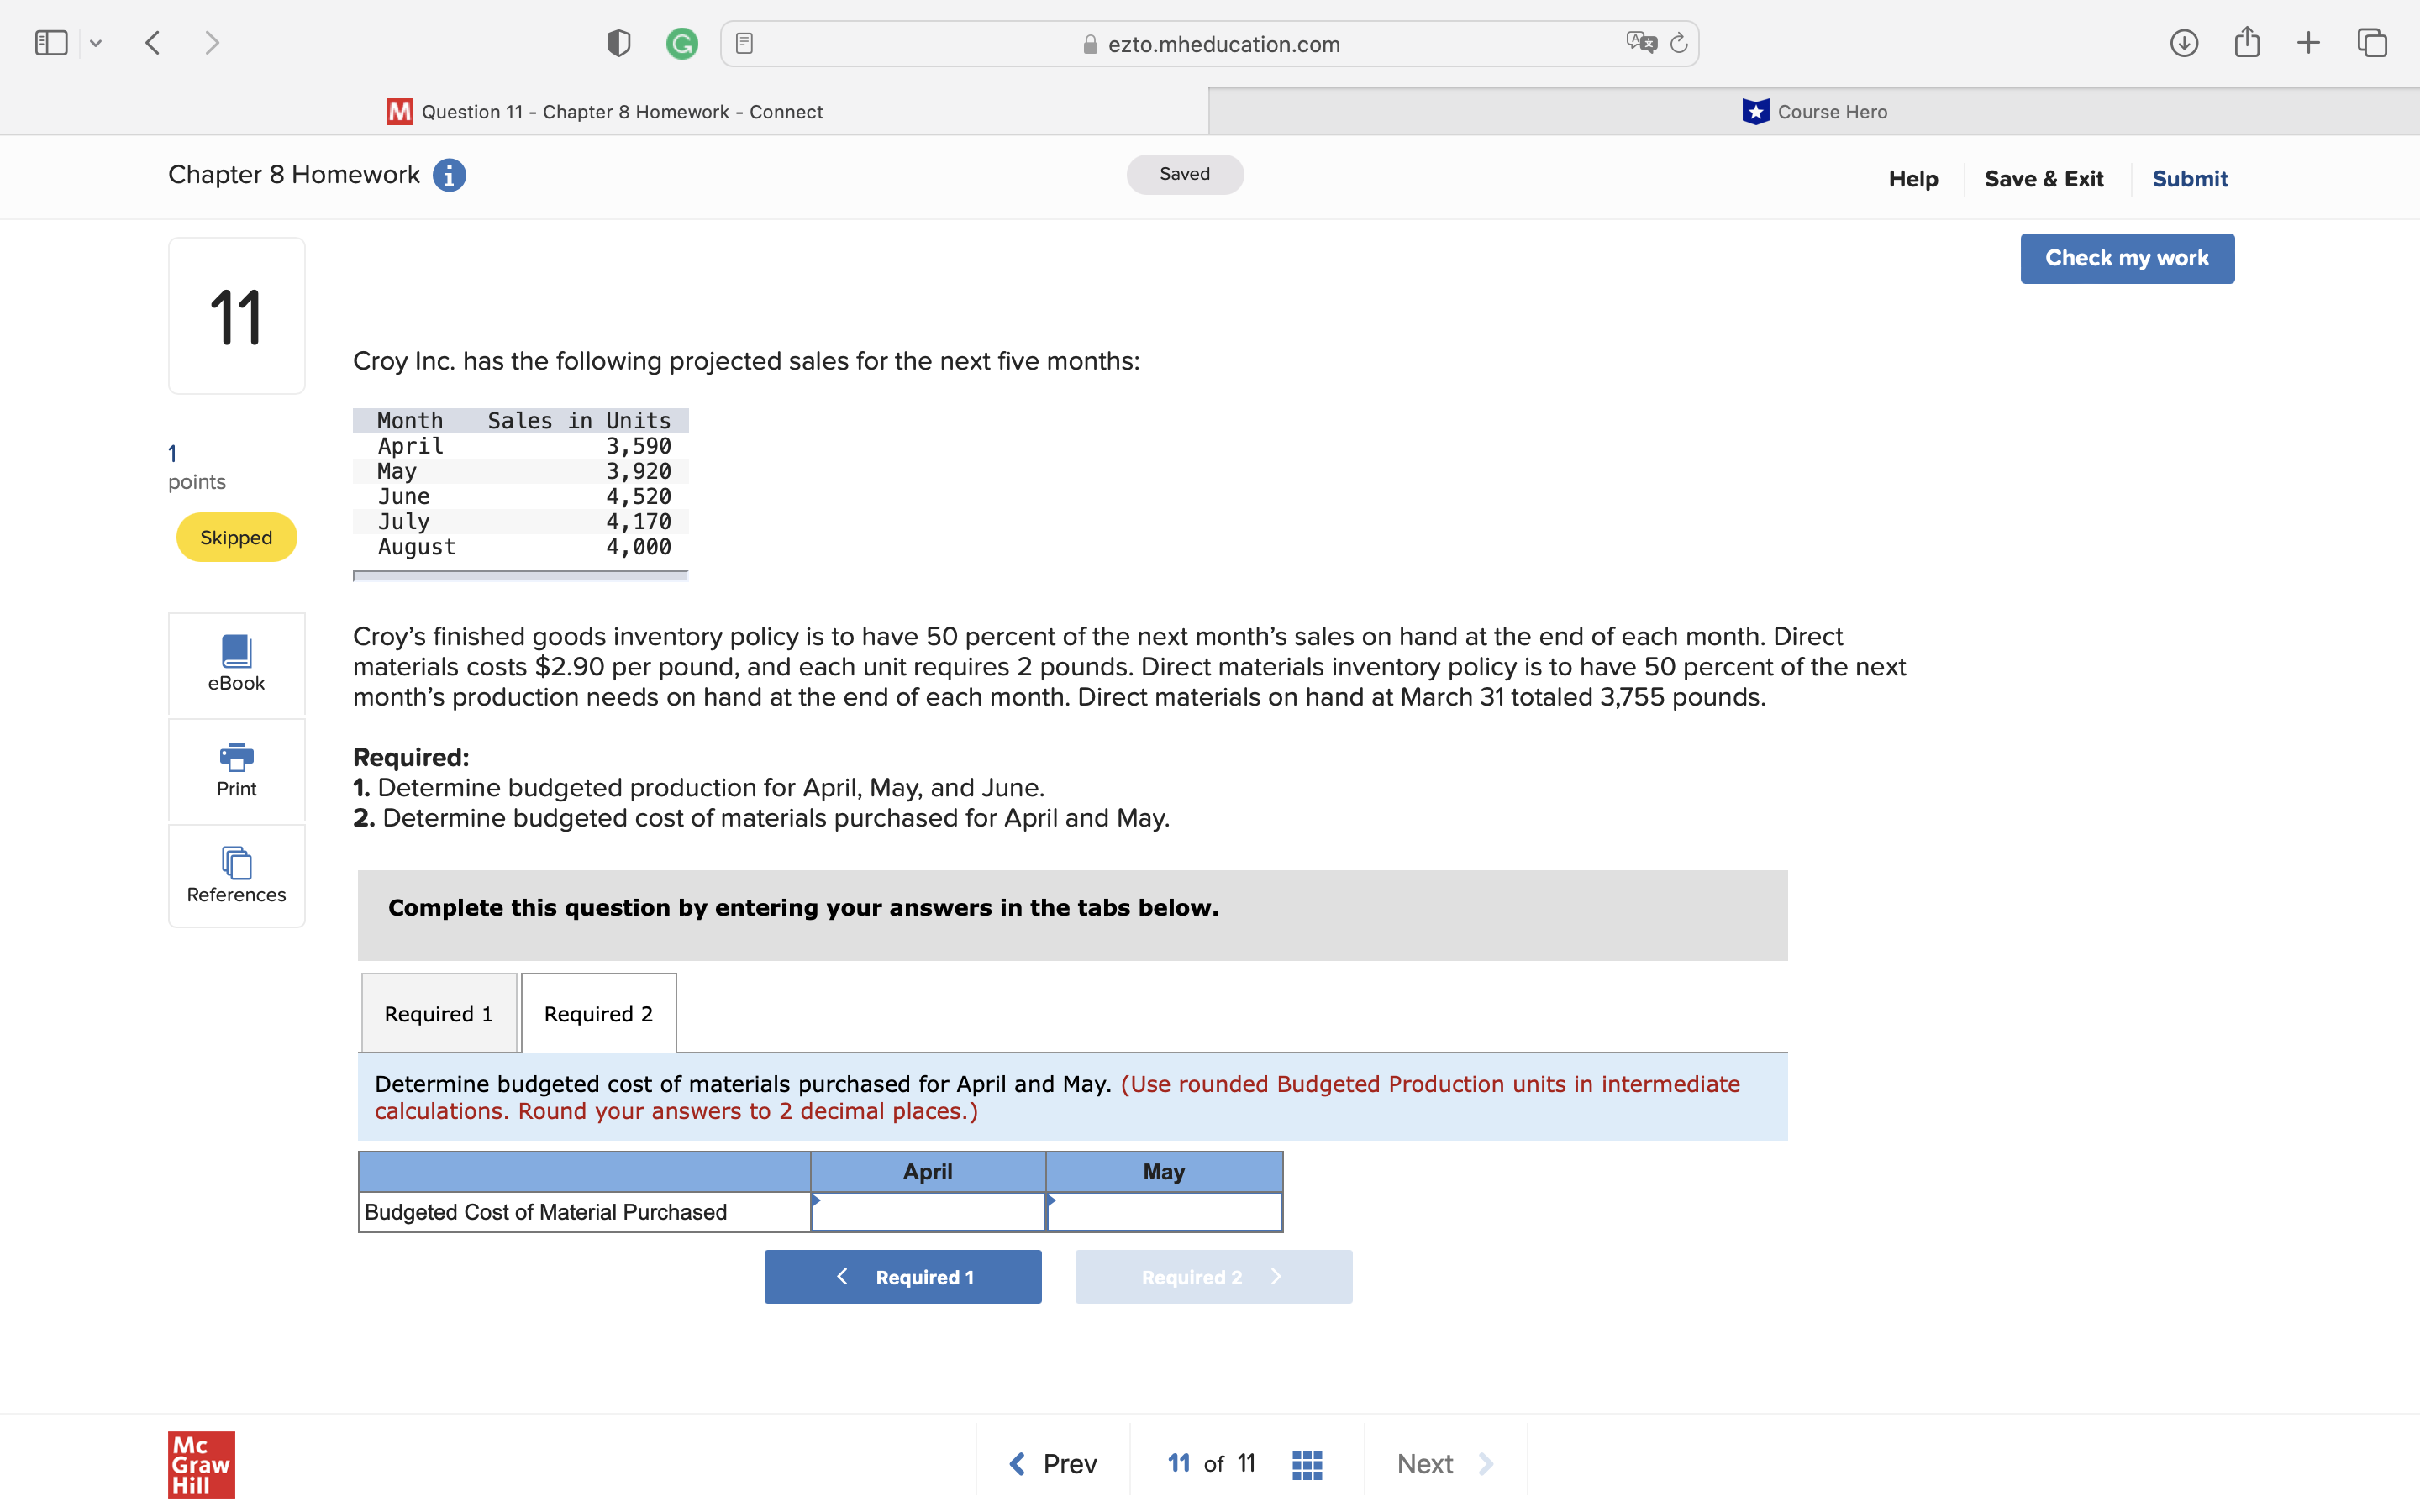Click the Share icon in toolbar
The width and height of the screenshot is (2420, 1512).
2247,43
